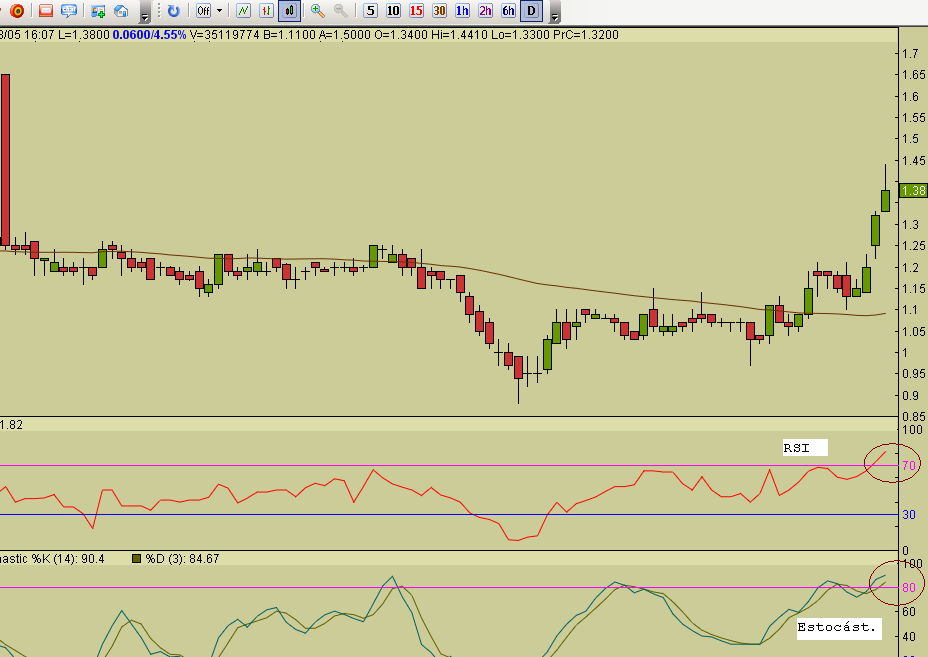The width and height of the screenshot is (928, 657).
Task: Click the Off button
Action: [x=203, y=11]
